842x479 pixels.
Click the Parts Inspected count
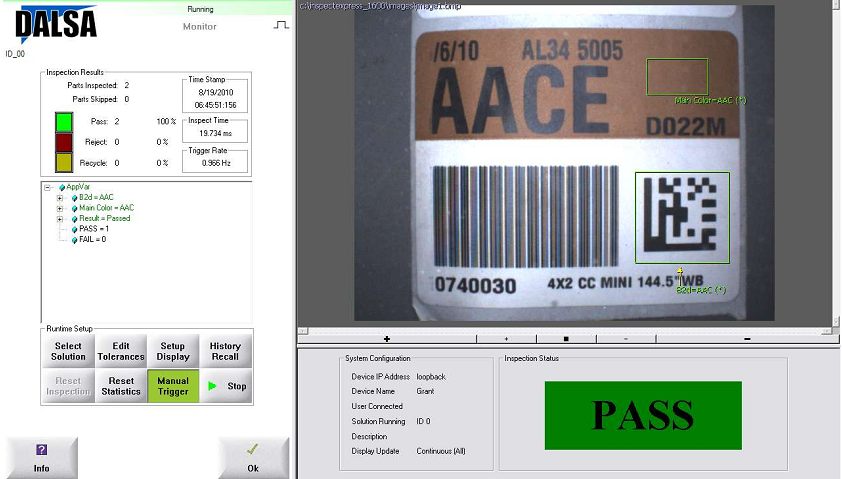(x=127, y=85)
